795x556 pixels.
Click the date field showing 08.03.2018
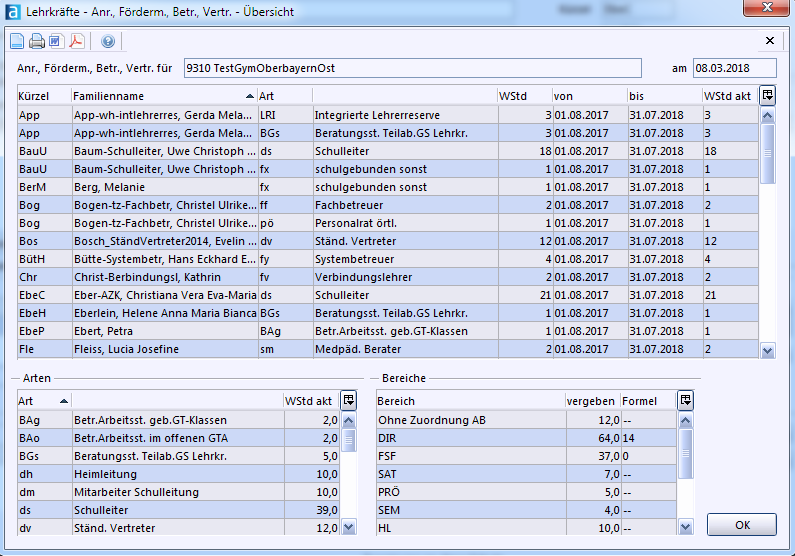(734, 68)
